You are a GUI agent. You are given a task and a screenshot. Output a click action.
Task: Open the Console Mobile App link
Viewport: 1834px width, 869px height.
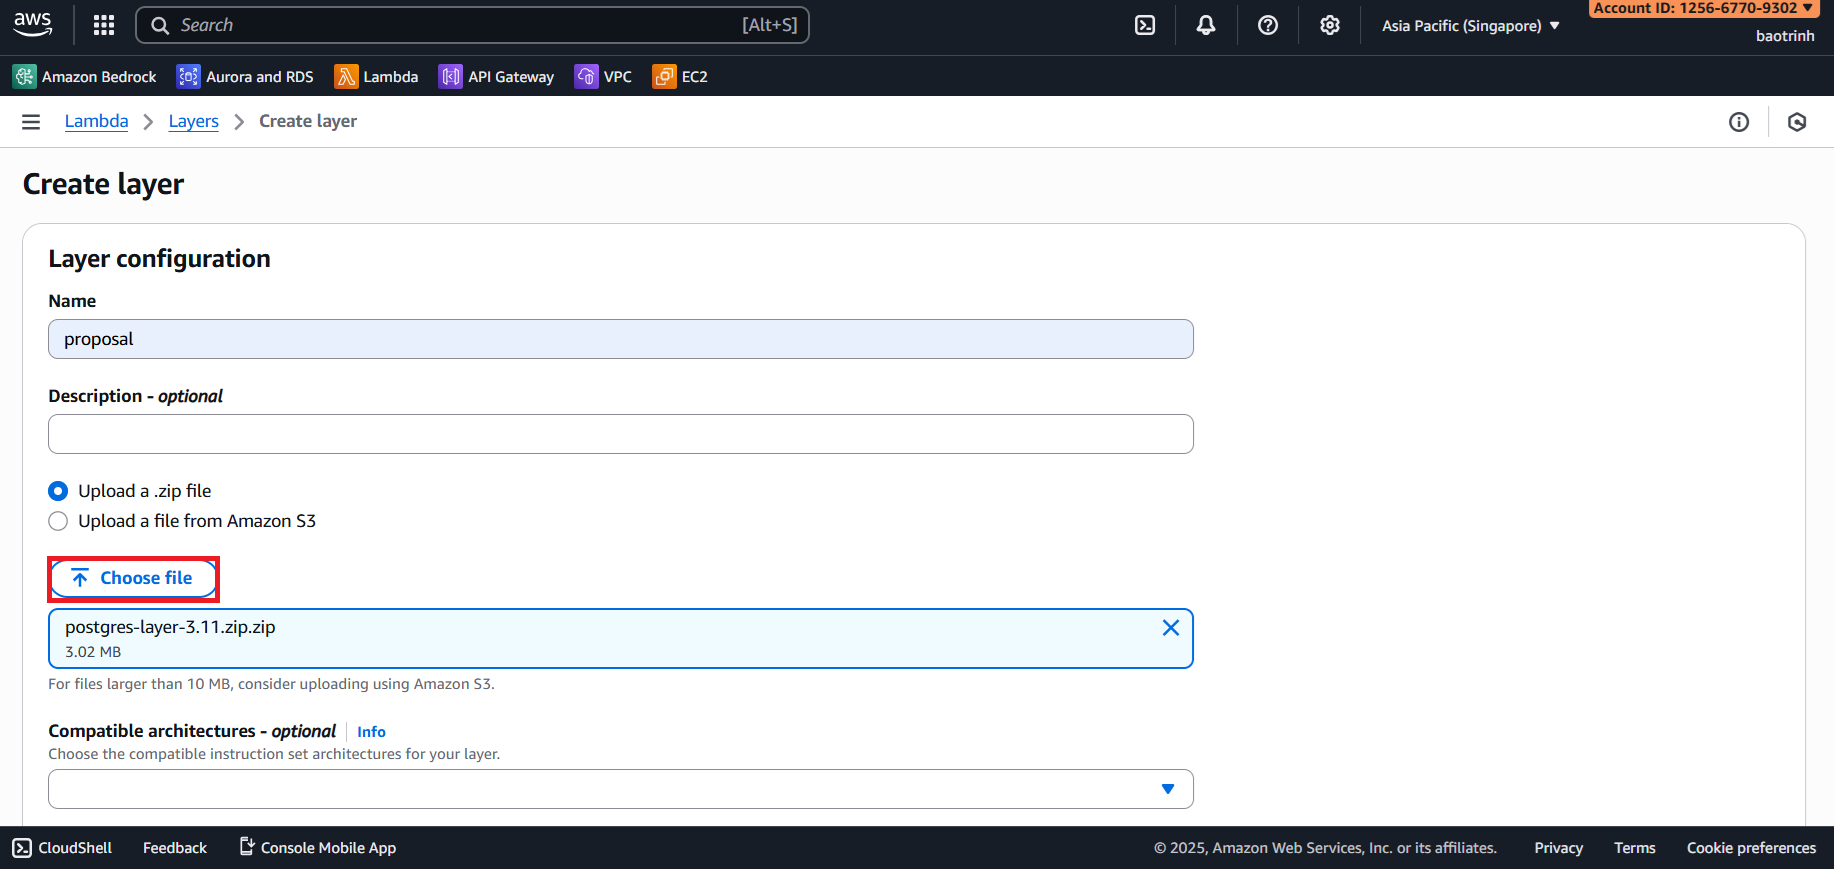[318, 848]
